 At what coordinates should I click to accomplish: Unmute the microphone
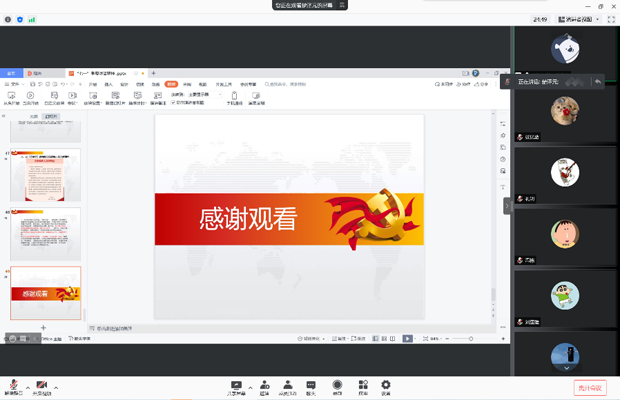pyautogui.click(x=14, y=386)
